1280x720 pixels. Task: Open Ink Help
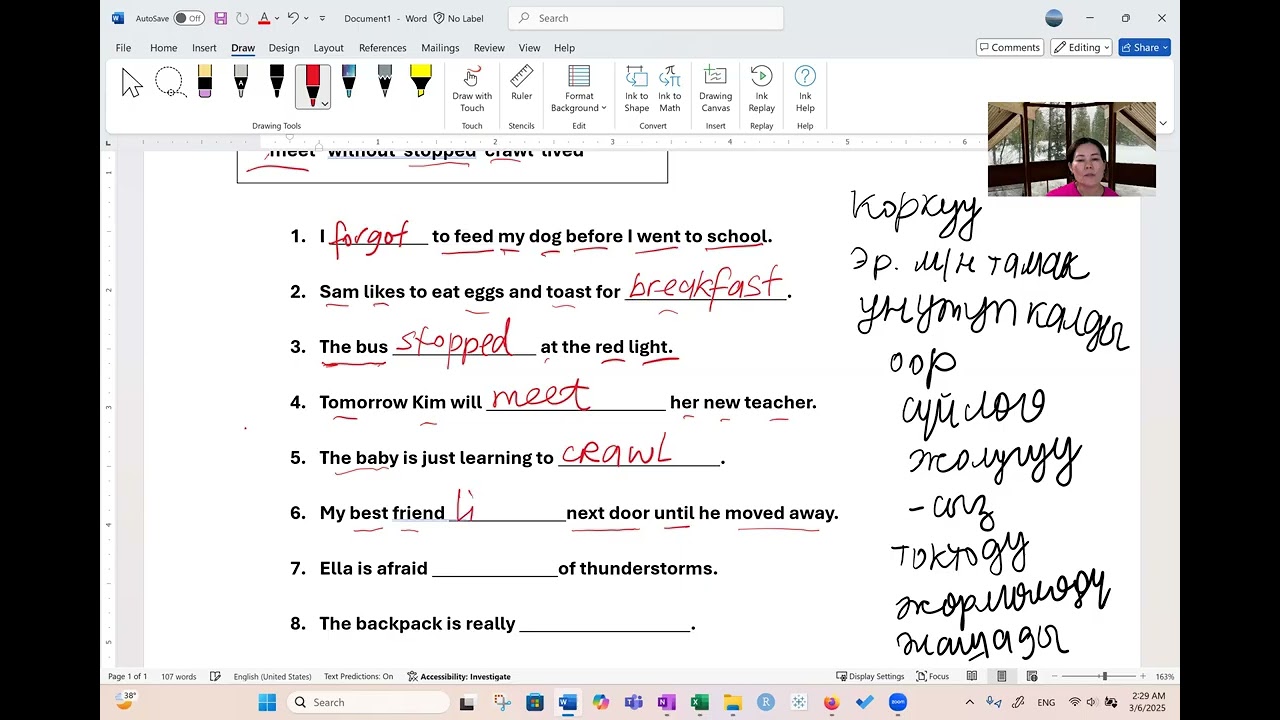(x=805, y=89)
